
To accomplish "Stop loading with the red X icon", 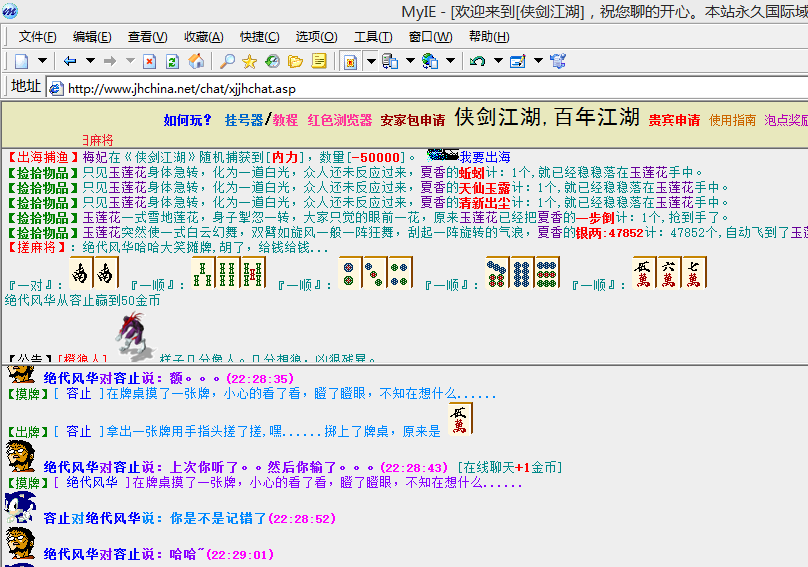I will 149,61.
